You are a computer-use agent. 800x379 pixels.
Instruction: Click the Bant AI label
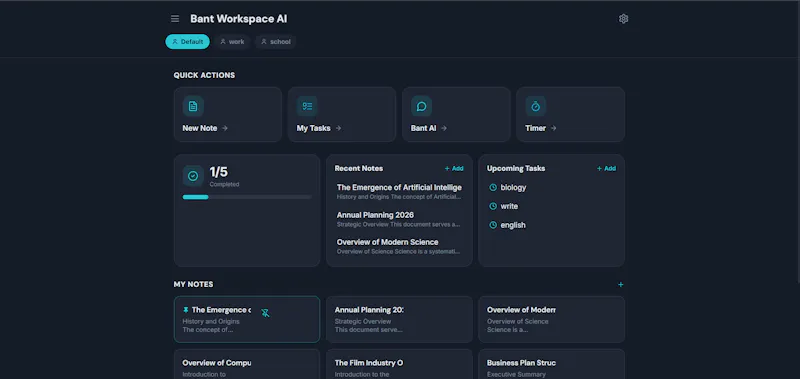[423, 129]
